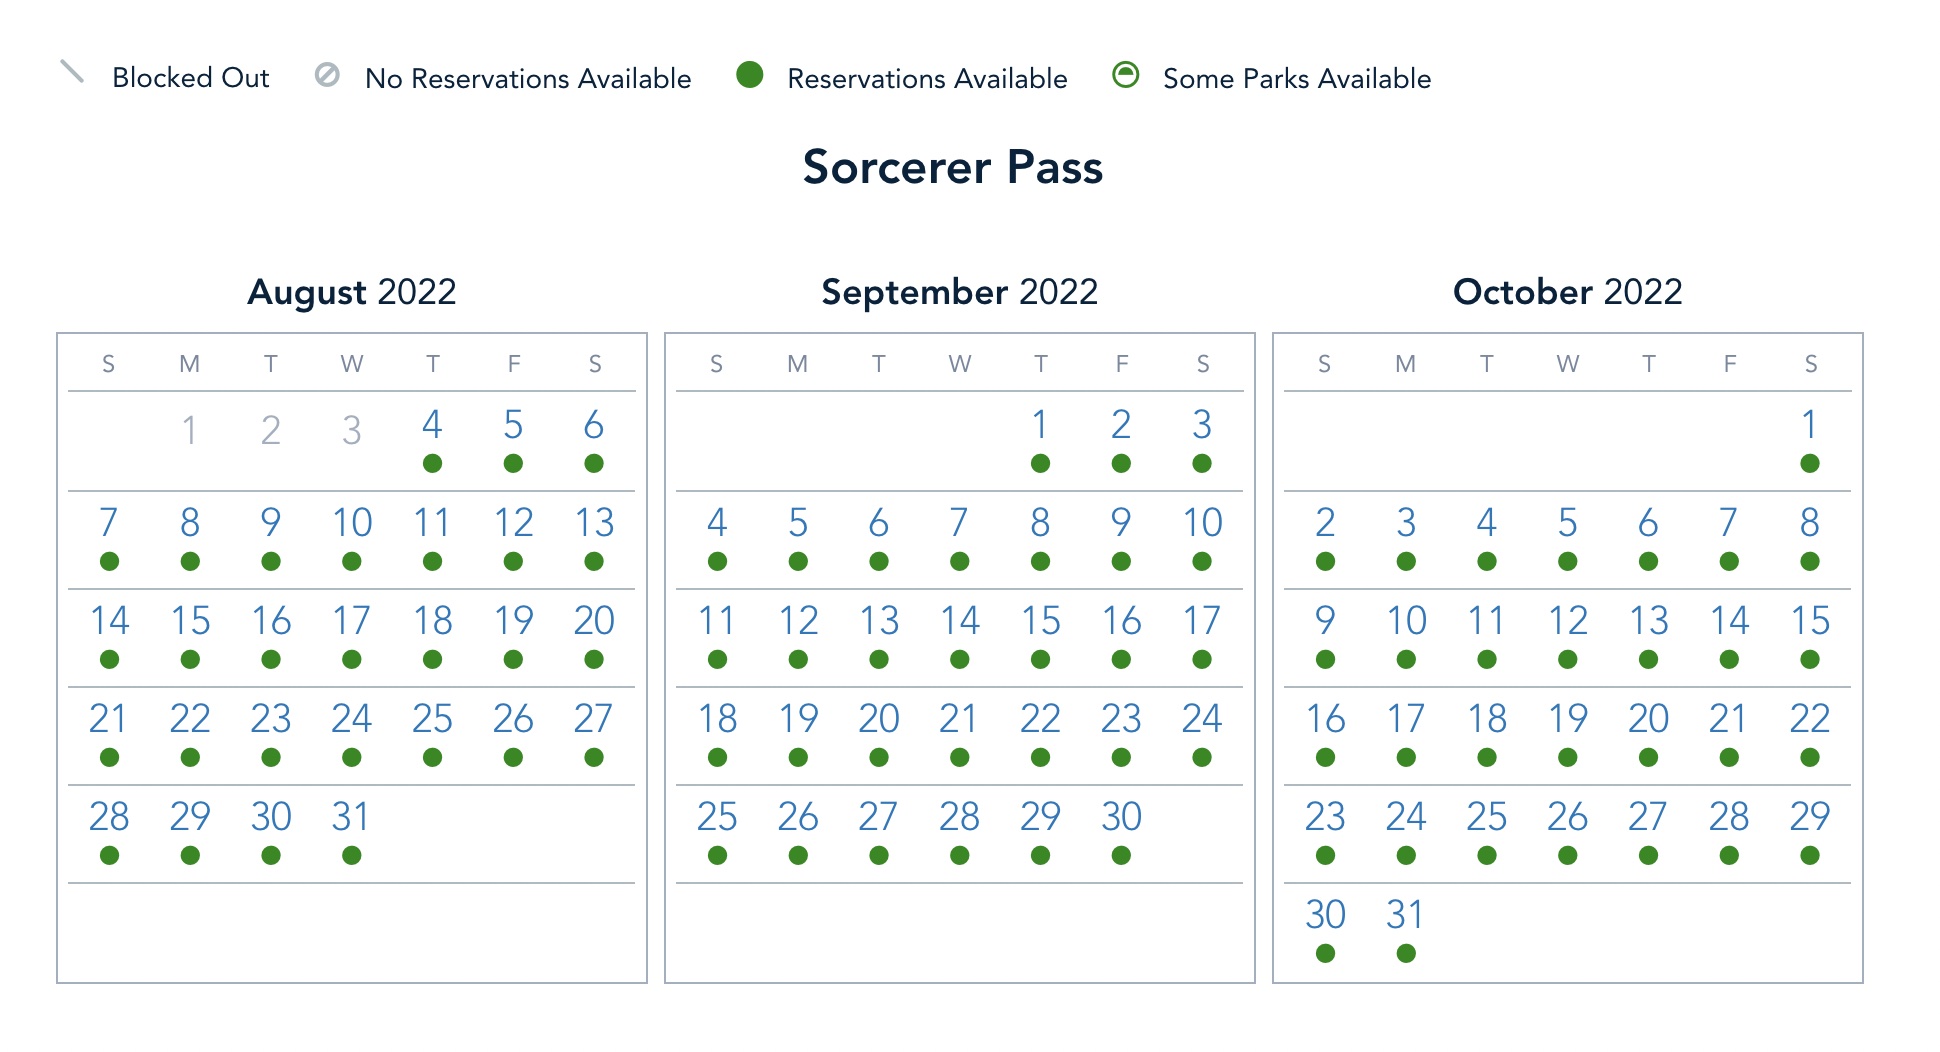The width and height of the screenshot is (1940, 1052).
Task: Click the green dot under October 31
Action: [1406, 953]
